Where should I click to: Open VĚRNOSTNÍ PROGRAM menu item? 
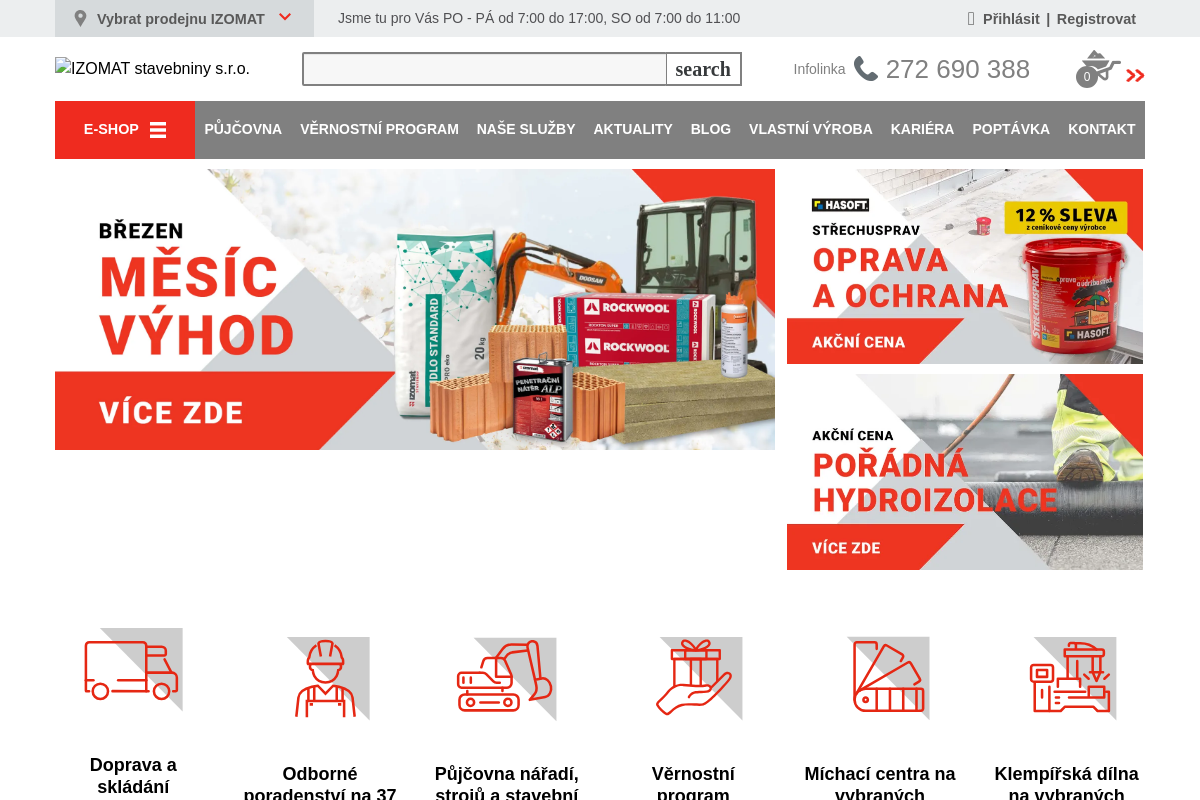(379, 129)
